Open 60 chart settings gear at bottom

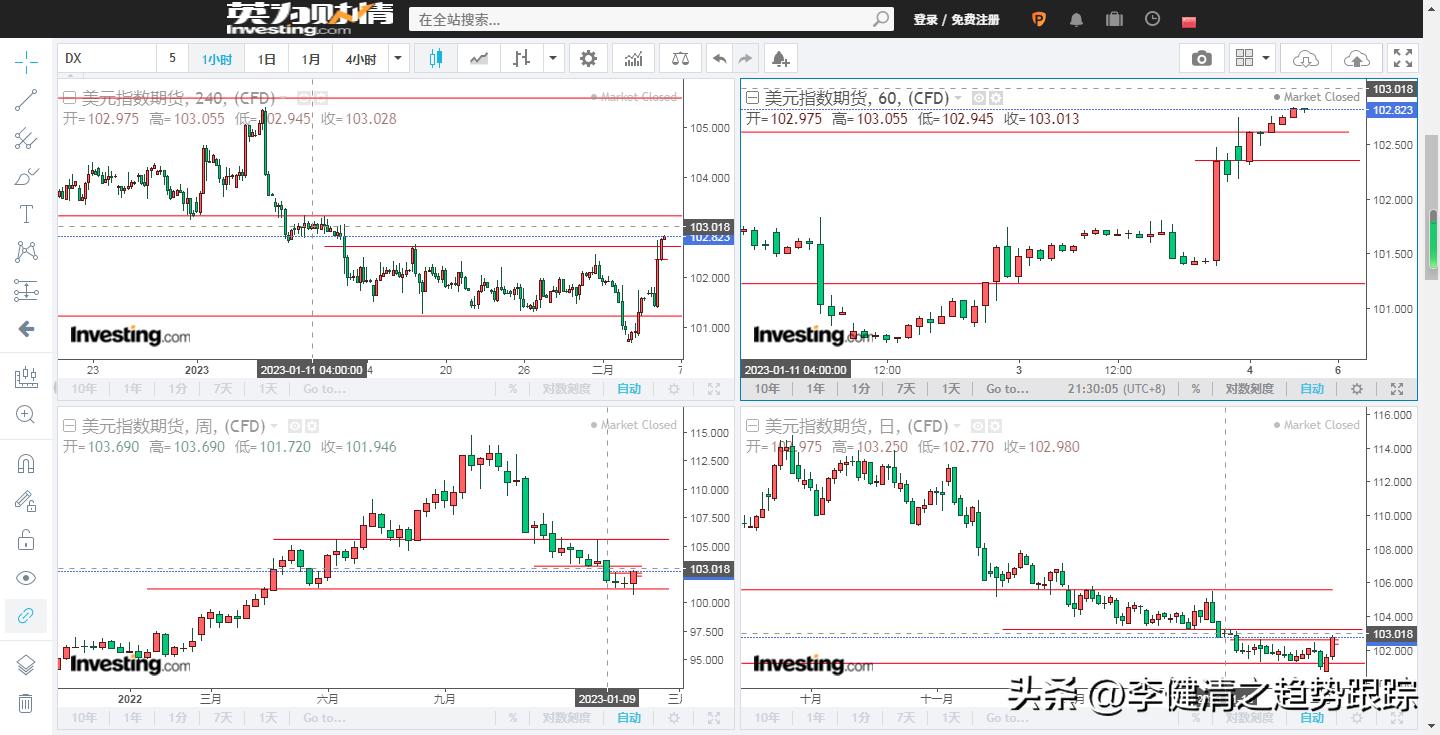pos(1357,389)
